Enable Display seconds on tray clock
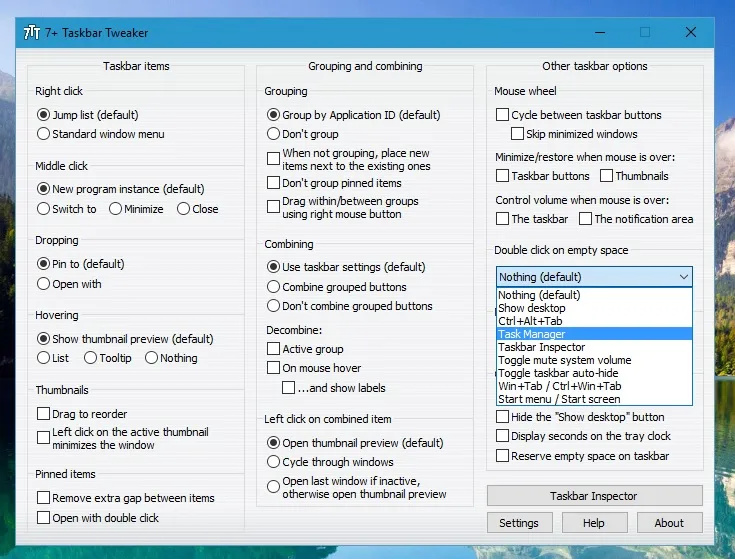Screen dimensions: 735x559 pyautogui.click(x=503, y=436)
